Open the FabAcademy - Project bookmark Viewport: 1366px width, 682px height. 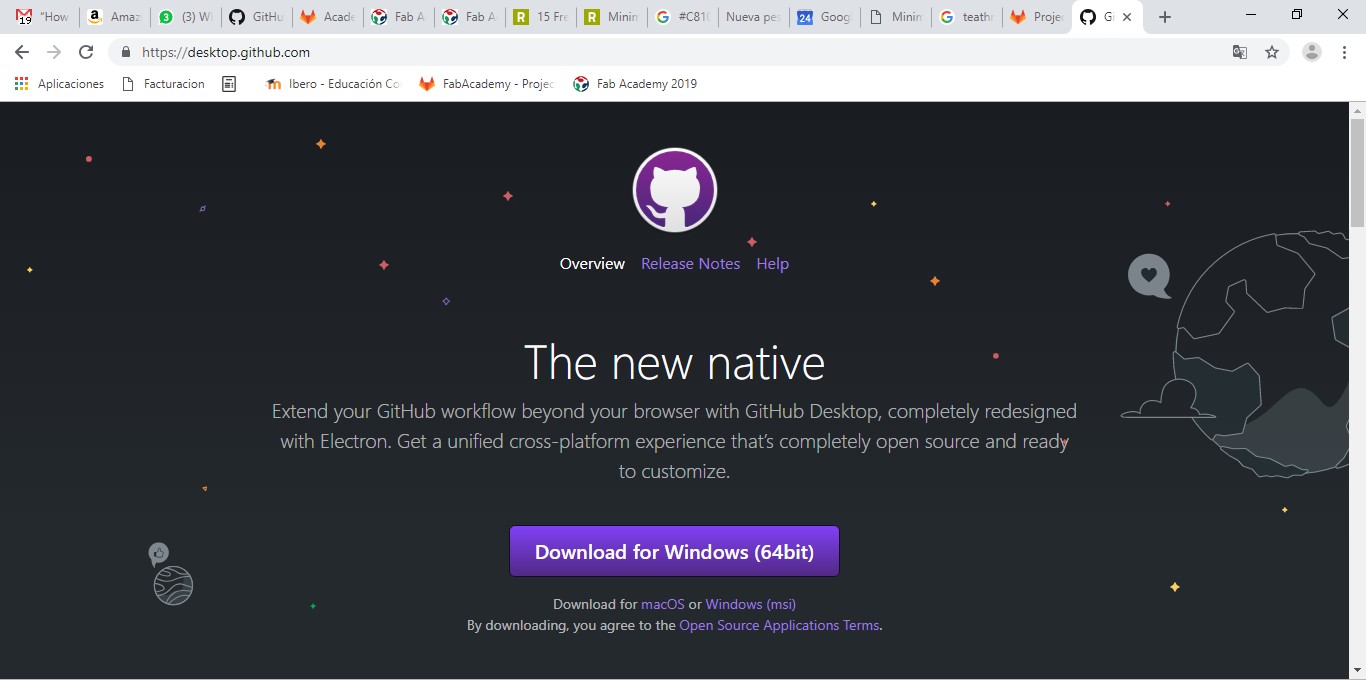[x=486, y=84]
